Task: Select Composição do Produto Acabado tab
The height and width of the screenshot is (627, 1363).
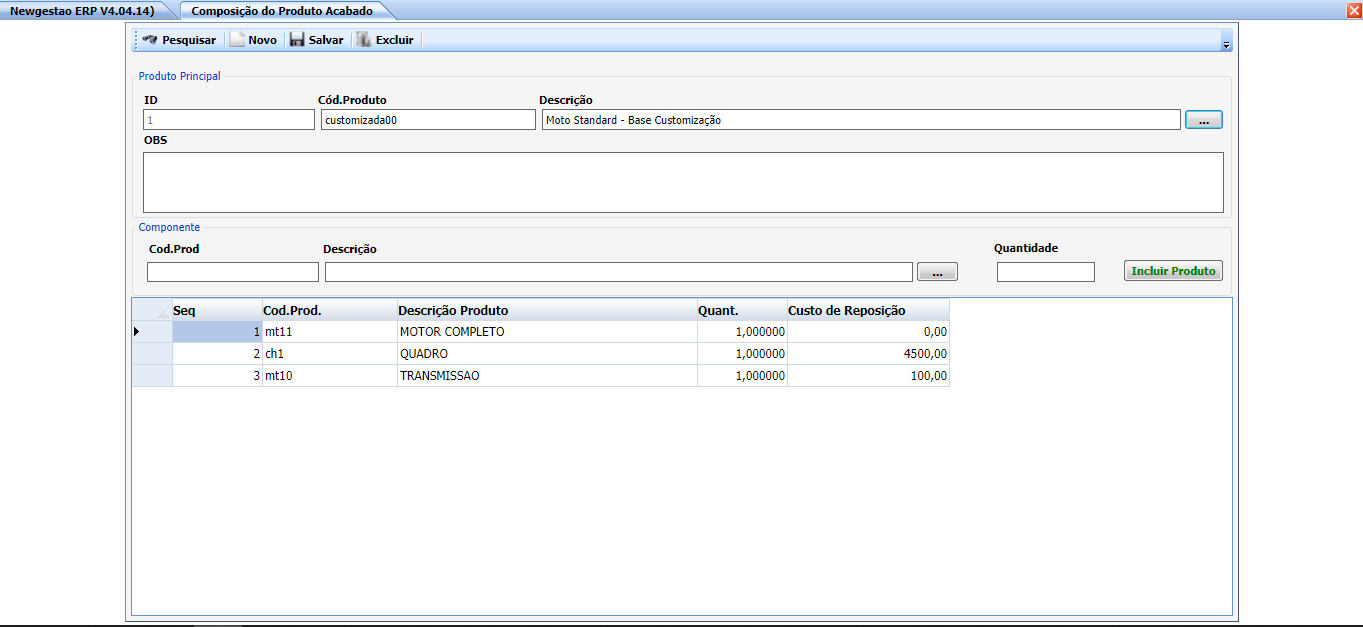Action: 282,11
